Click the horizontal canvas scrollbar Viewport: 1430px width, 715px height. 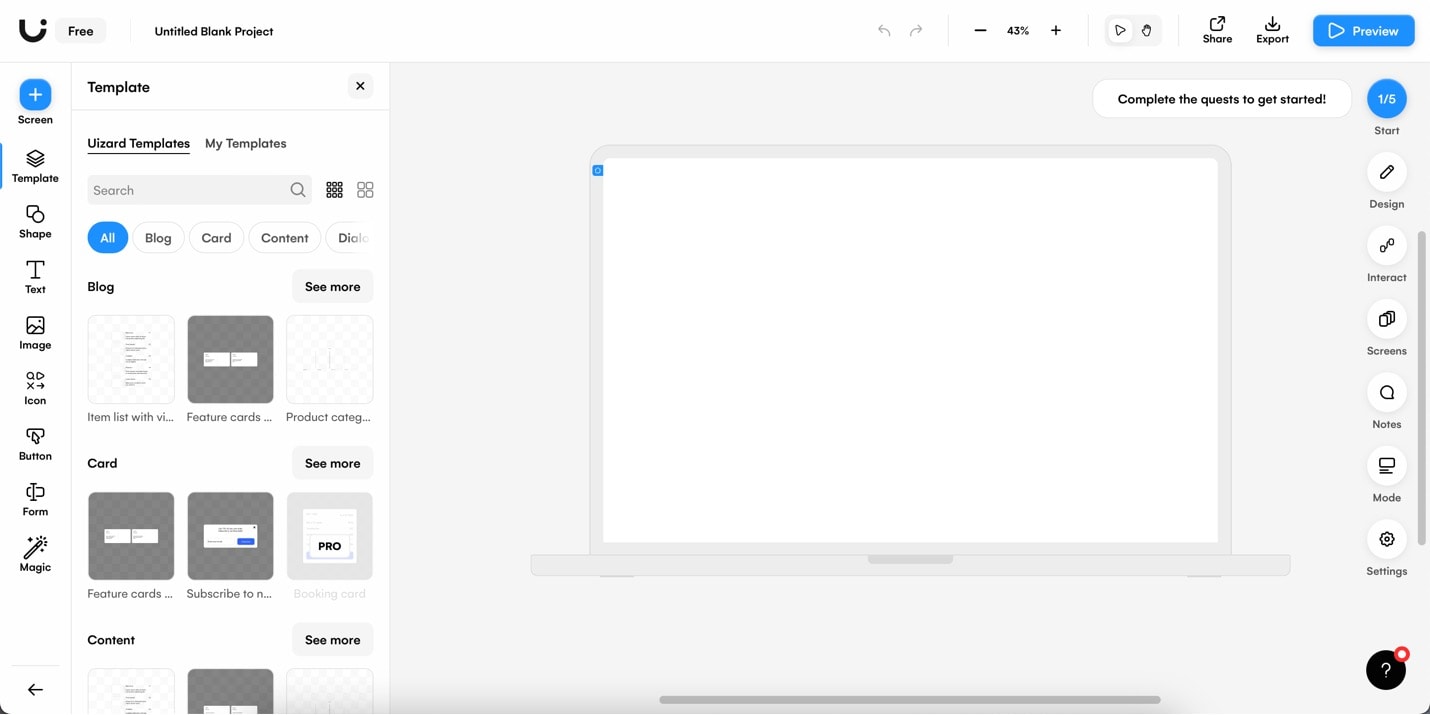[910, 700]
